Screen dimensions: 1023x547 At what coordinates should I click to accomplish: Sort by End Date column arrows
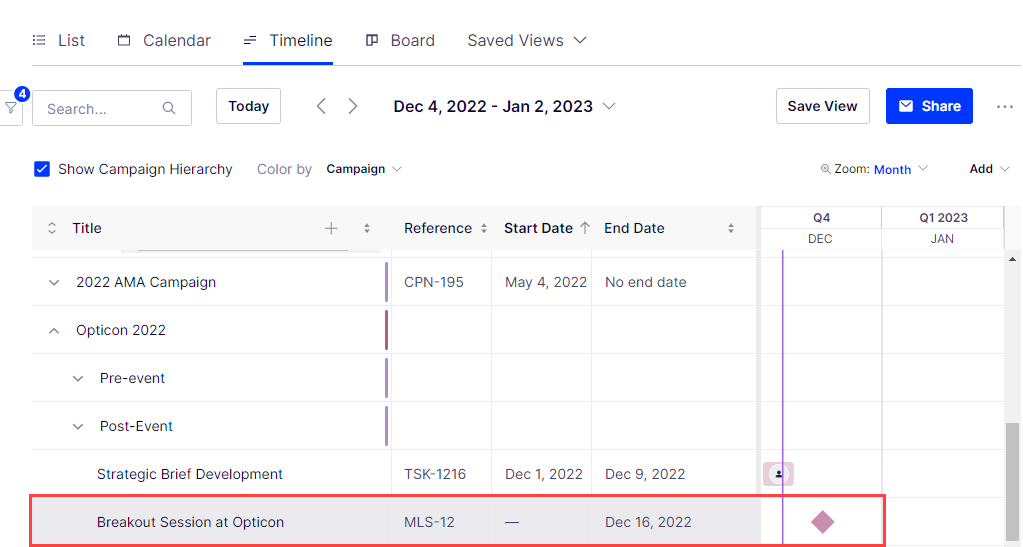point(731,228)
